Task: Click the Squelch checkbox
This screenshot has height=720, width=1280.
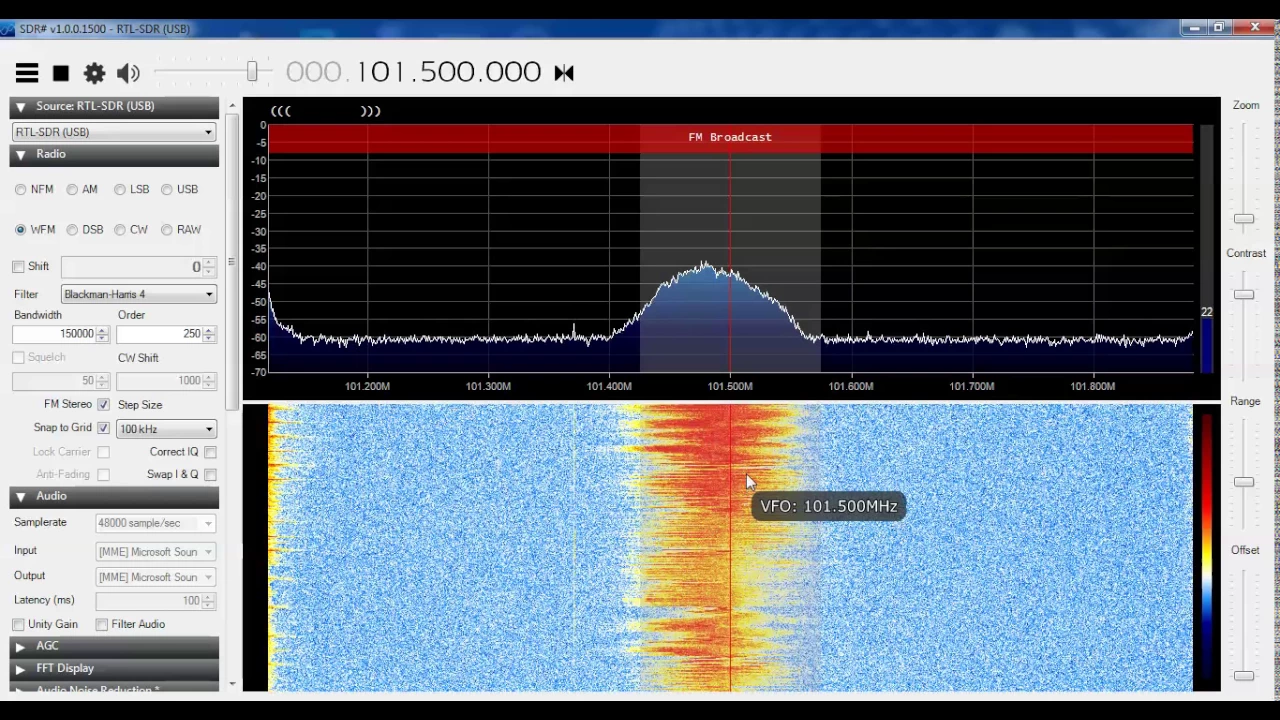Action: pyautogui.click(x=18, y=358)
